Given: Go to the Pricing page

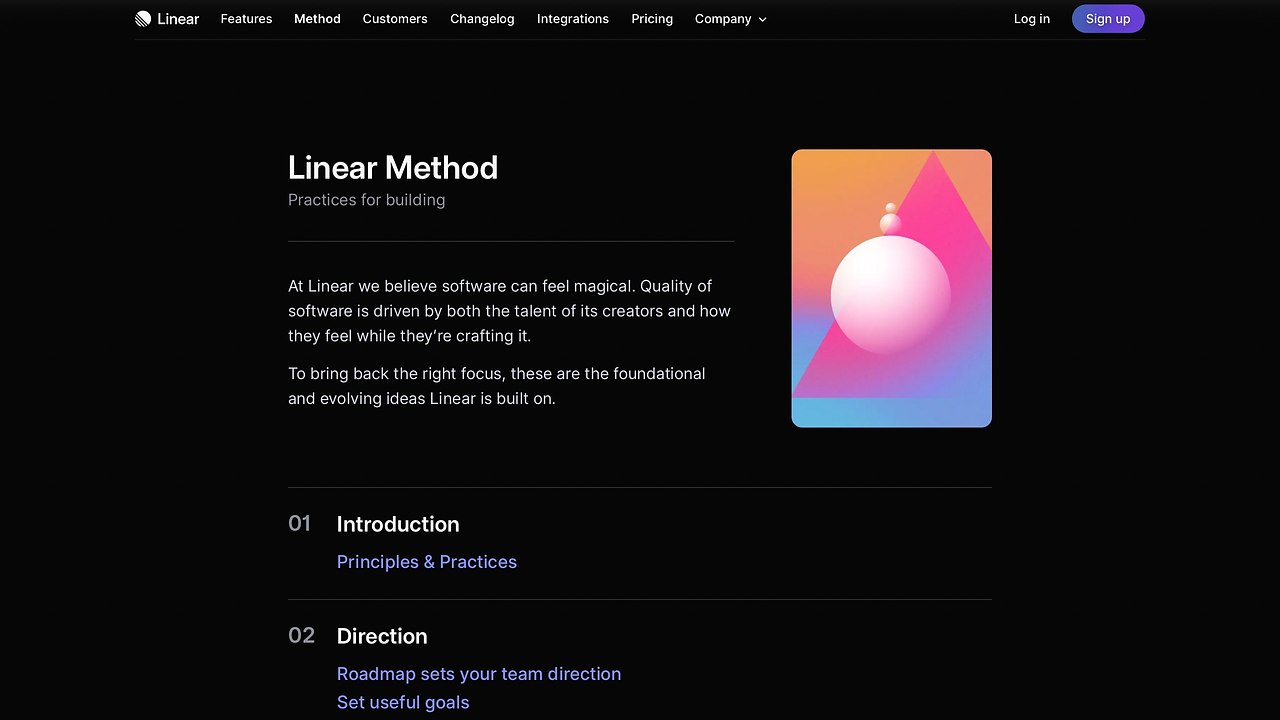Looking at the screenshot, I should (x=652, y=19).
